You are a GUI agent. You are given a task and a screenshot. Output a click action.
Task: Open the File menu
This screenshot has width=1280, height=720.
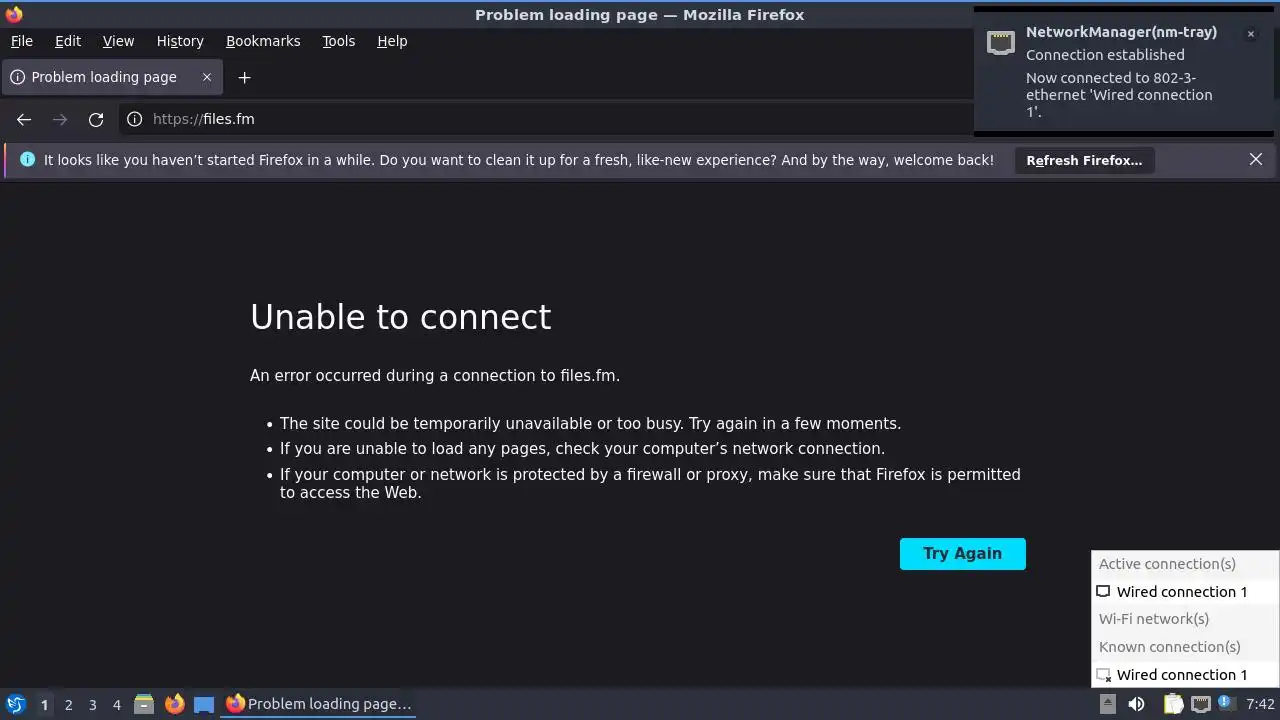point(21,41)
